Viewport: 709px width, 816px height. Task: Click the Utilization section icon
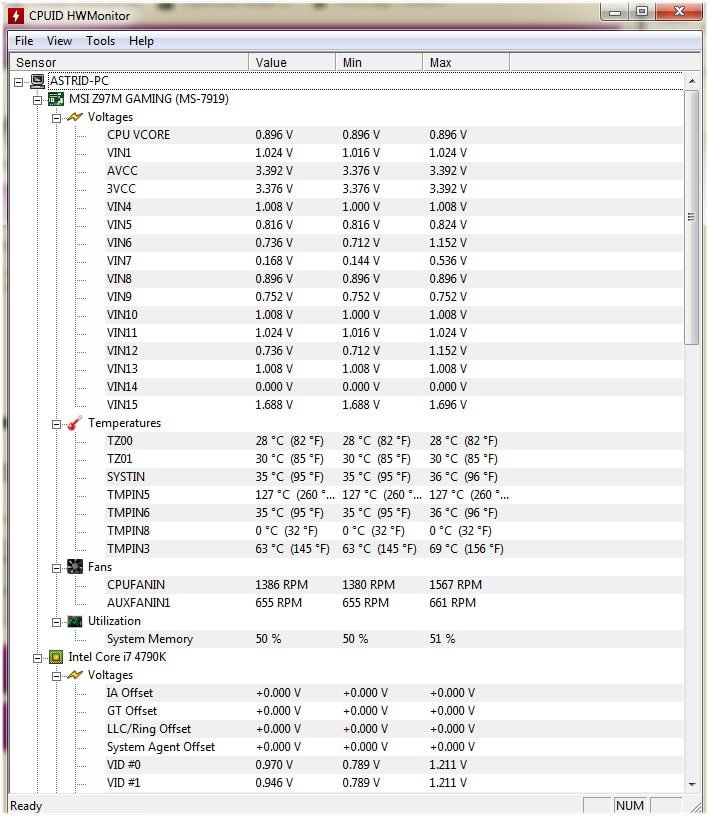(75, 621)
